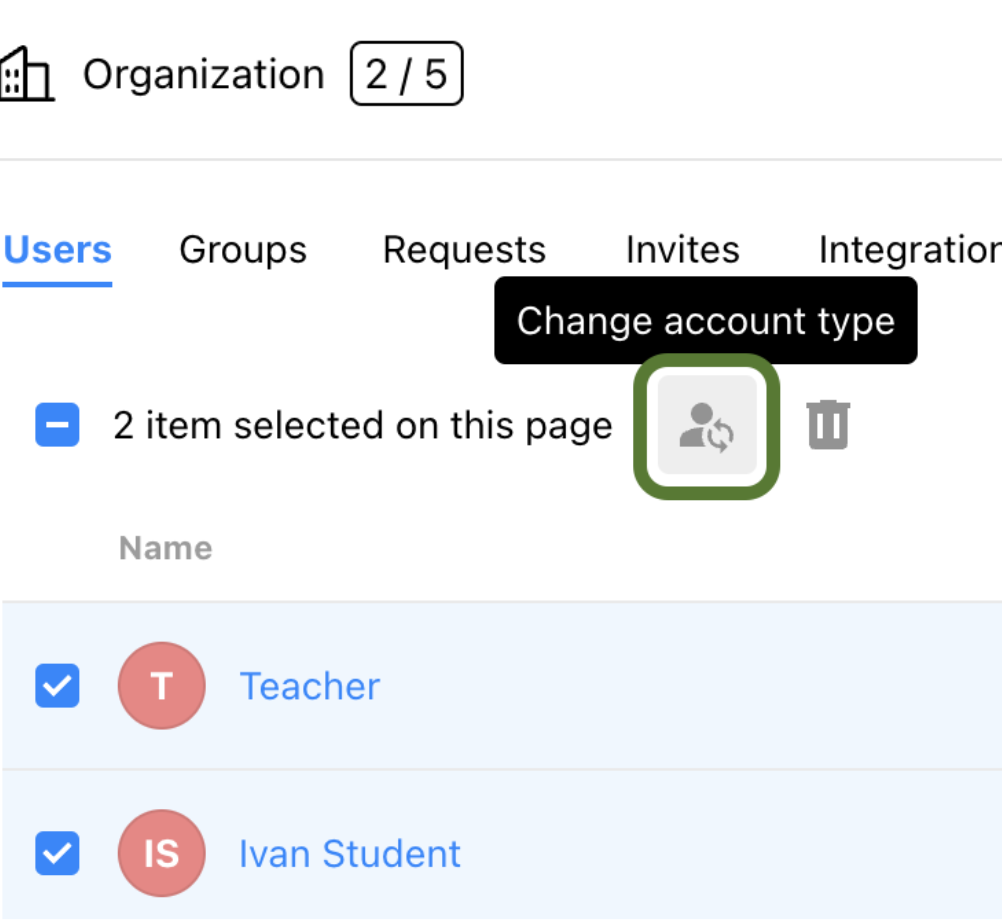Switch to the Users tab
The height and width of the screenshot is (922, 1002).
tap(58, 250)
